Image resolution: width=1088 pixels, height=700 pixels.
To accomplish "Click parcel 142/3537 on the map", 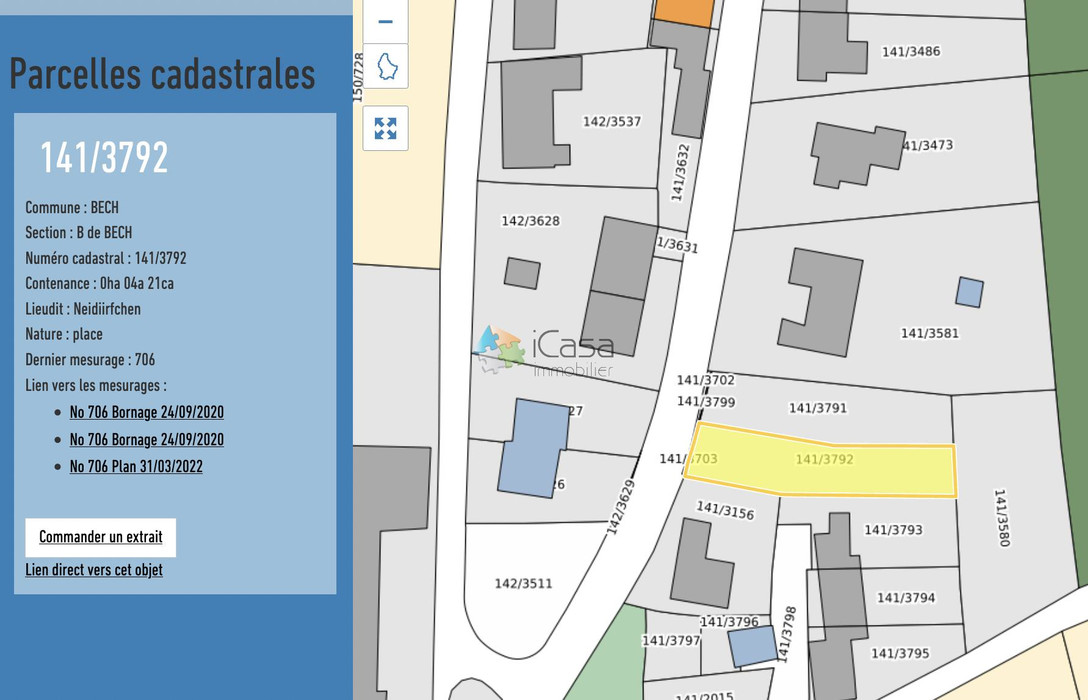I will point(613,122).
